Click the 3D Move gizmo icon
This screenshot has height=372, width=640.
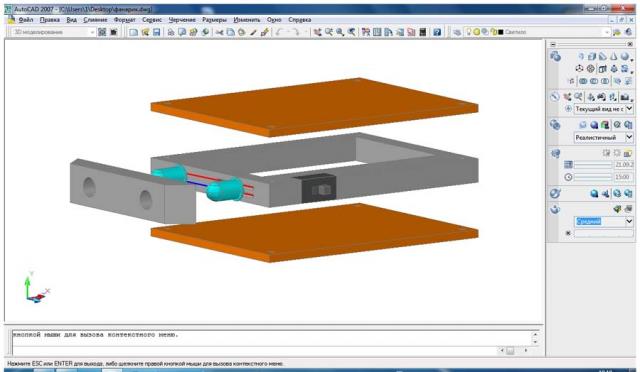tap(579, 69)
